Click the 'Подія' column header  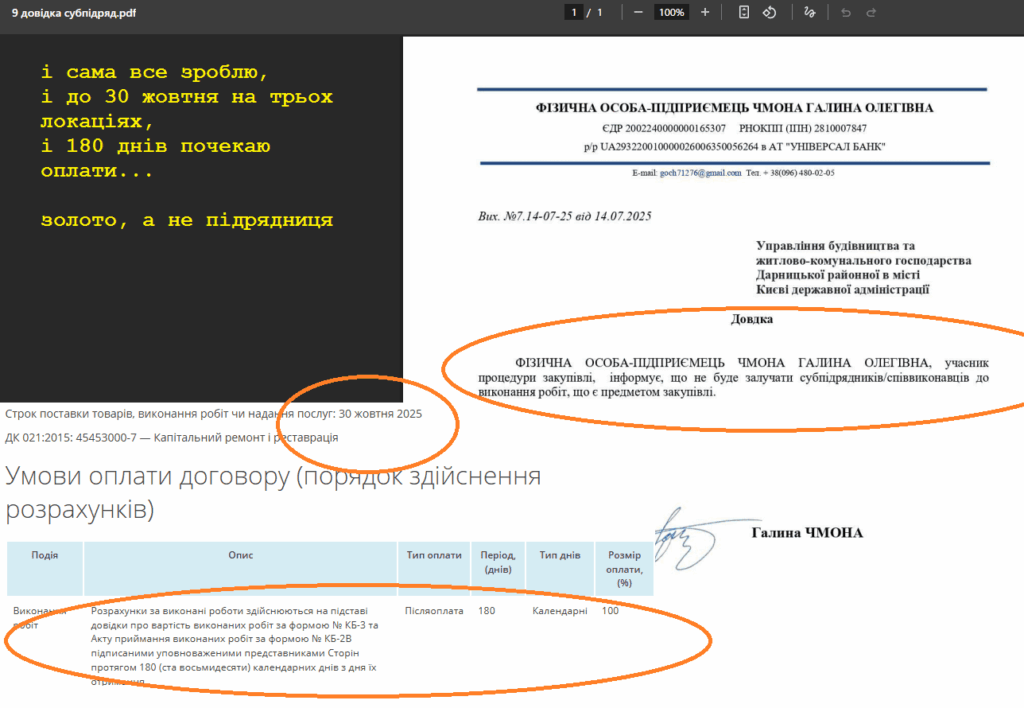pyautogui.click(x=44, y=556)
